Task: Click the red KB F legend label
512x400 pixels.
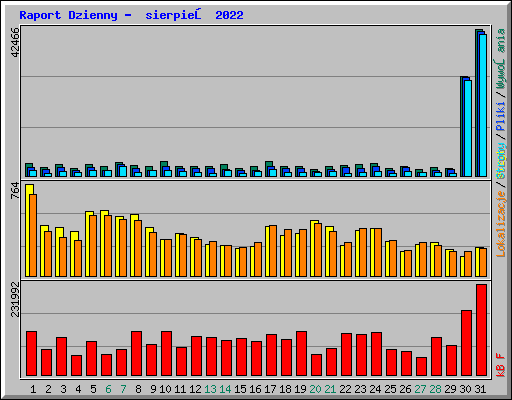Action: 501,365
